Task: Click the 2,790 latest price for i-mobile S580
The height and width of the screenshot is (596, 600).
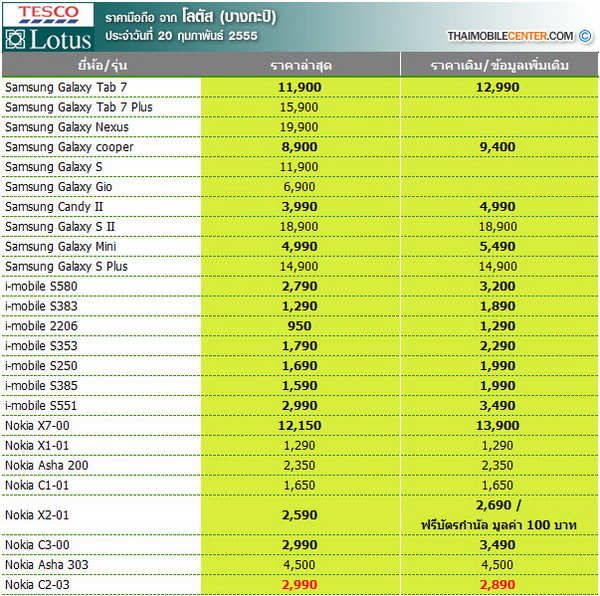Action: pyautogui.click(x=300, y=287)
